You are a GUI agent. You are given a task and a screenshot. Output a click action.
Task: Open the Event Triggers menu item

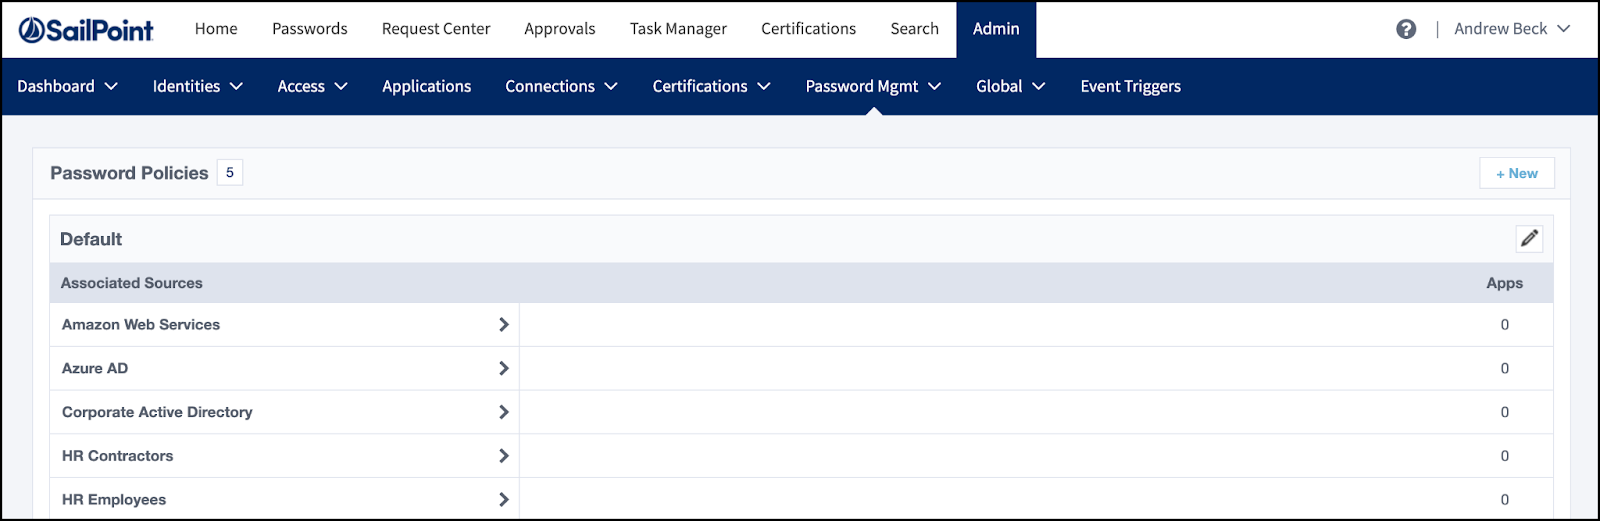click(x=1130, y=86)
